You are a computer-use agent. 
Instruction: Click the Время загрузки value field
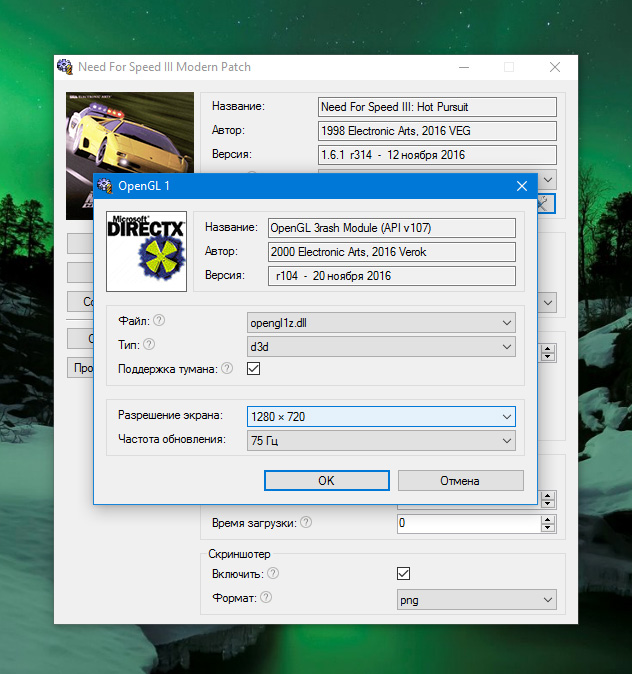click(x=469, y=523)
